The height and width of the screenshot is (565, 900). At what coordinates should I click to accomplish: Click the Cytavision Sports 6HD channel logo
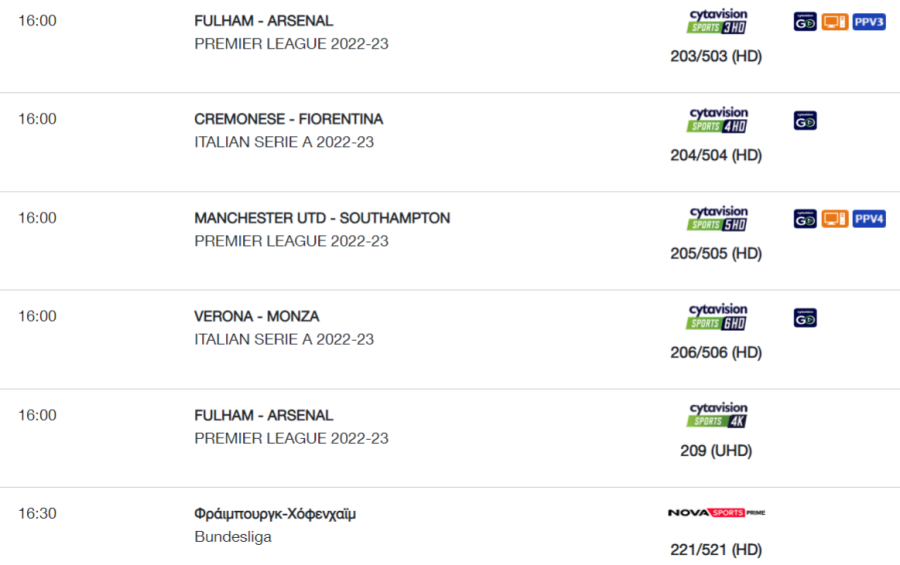click(717, 317)
